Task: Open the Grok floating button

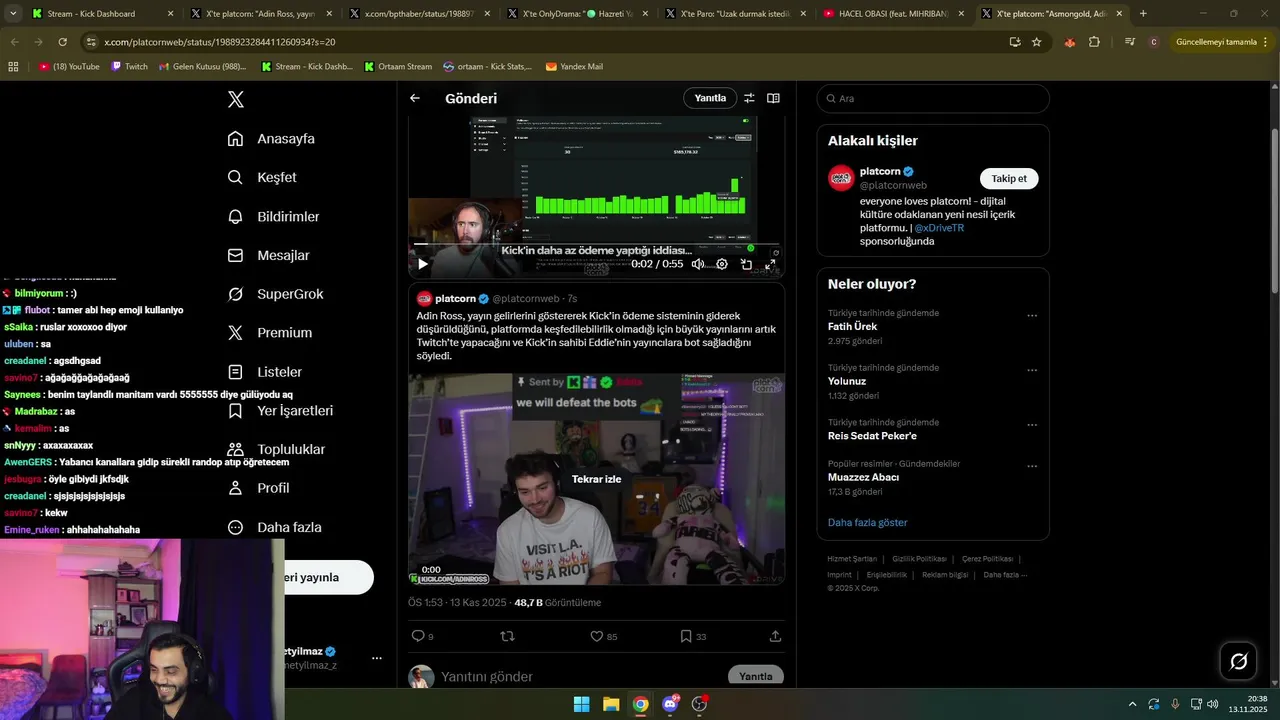Action: (1238, 661)
